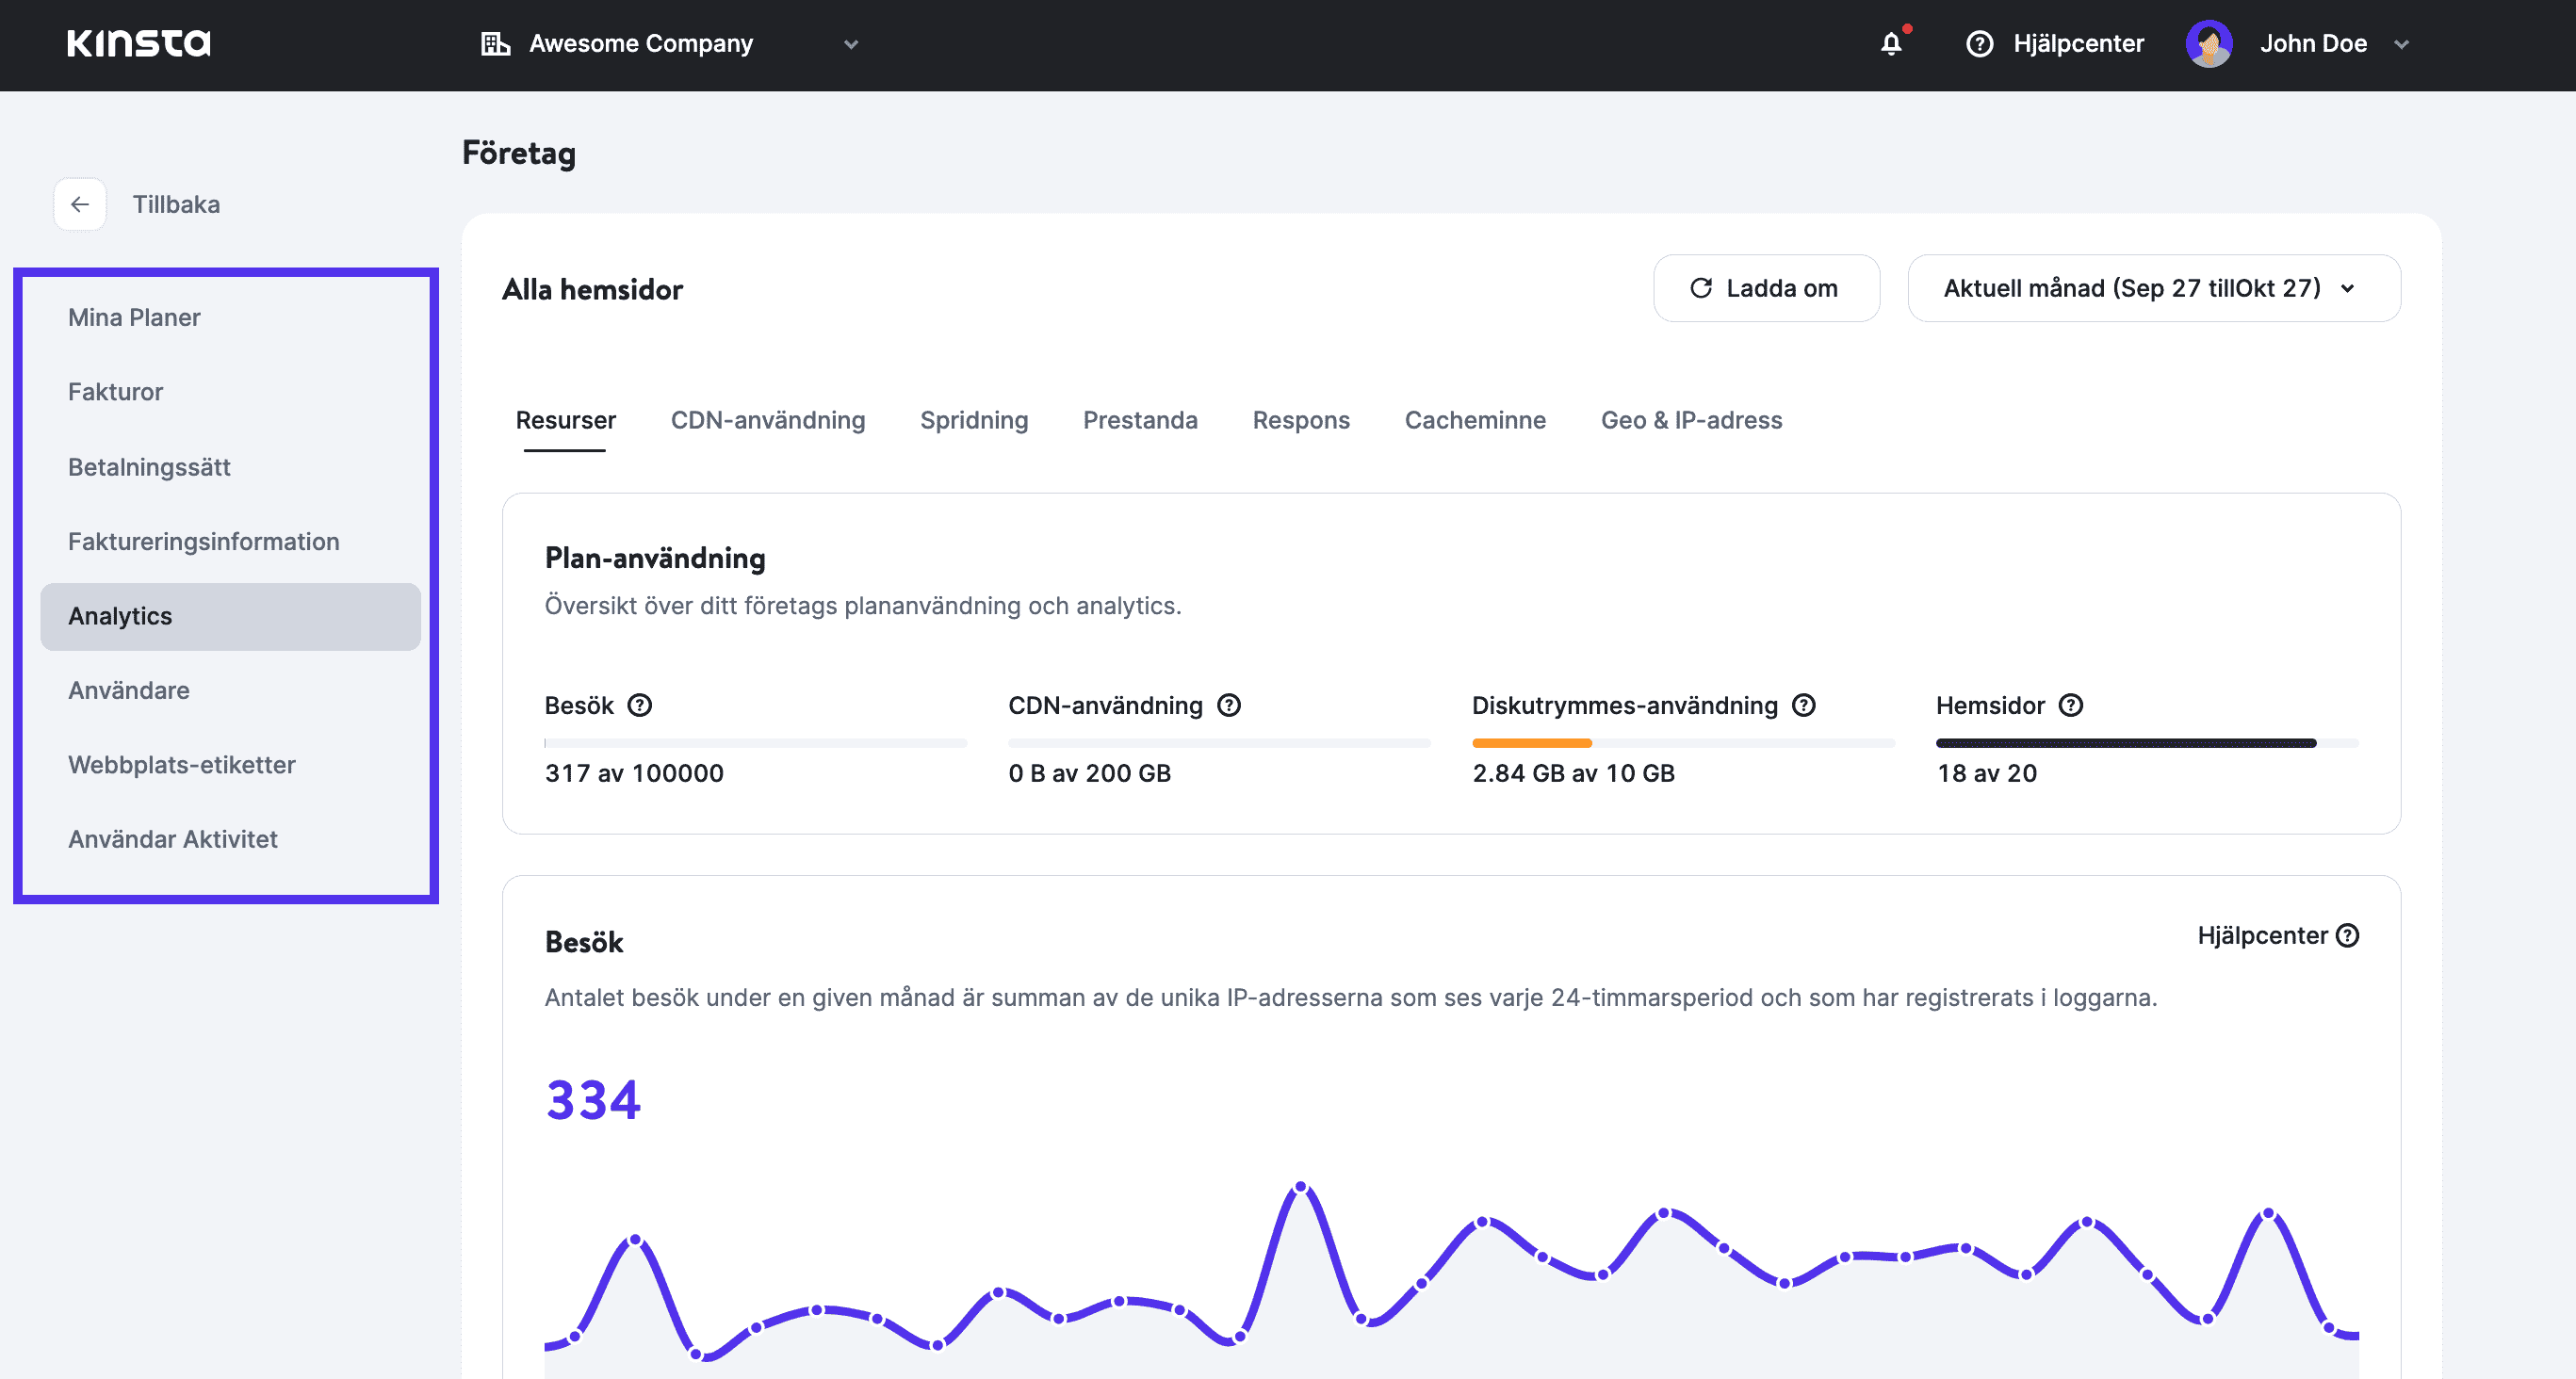This screenshot has height=1379, width=2576.
Task: Click the Besök help question icon
Action: 639,705
